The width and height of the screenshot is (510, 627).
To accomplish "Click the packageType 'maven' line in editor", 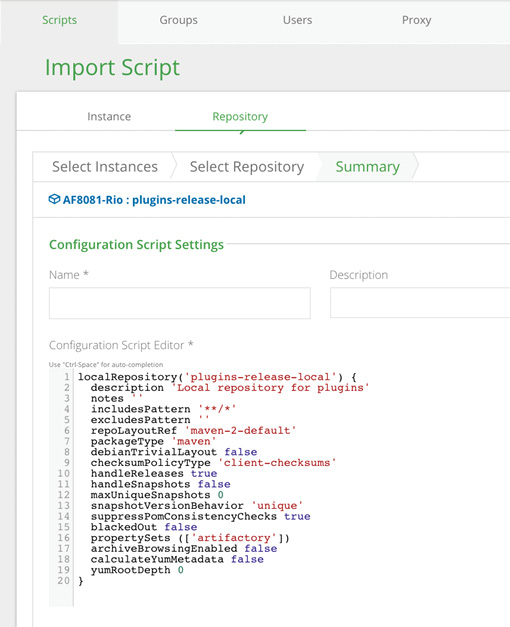I will click(x=153, y=441).
